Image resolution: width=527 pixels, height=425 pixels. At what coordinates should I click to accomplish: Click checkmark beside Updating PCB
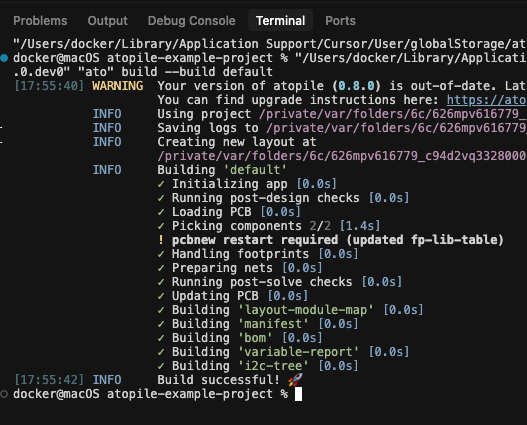[x=161, y=296]
